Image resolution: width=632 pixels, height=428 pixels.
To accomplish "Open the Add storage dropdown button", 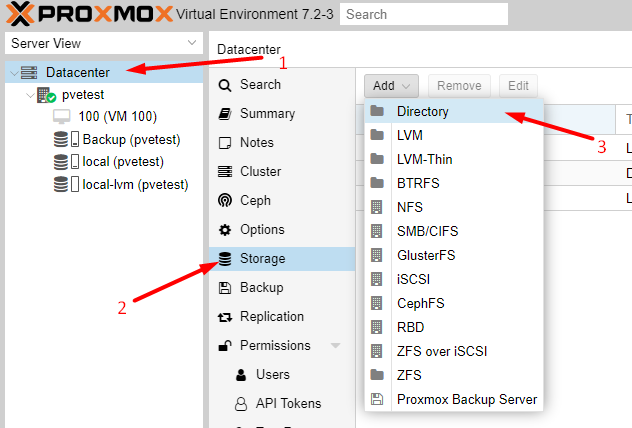I will tap(391, 86).
